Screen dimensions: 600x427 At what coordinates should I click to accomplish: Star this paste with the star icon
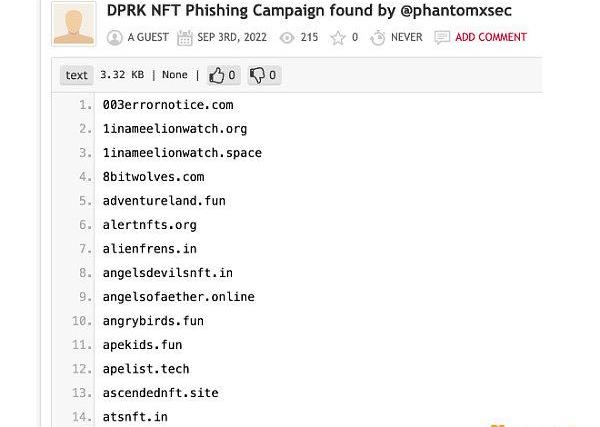[x=338, y=38]
